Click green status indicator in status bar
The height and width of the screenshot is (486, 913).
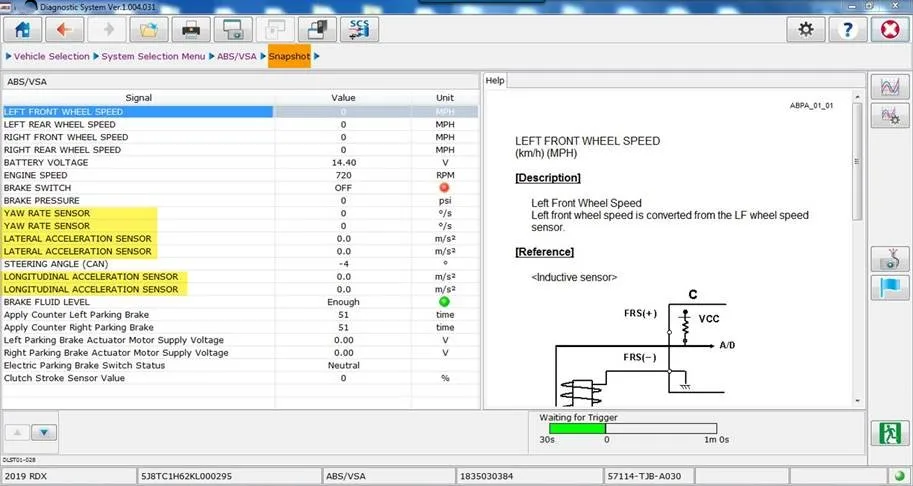click(x=900, y=476)
